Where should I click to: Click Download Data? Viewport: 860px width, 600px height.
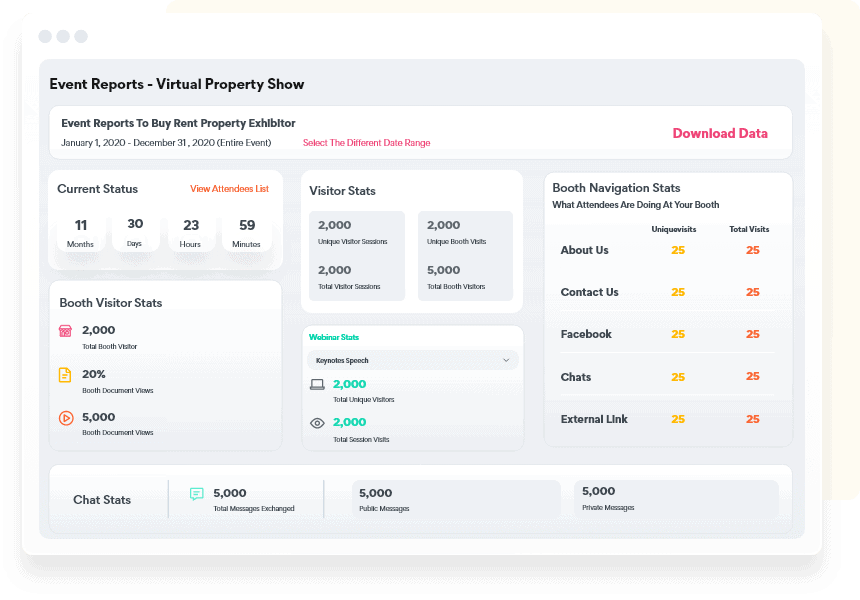(x=720, y=133)
